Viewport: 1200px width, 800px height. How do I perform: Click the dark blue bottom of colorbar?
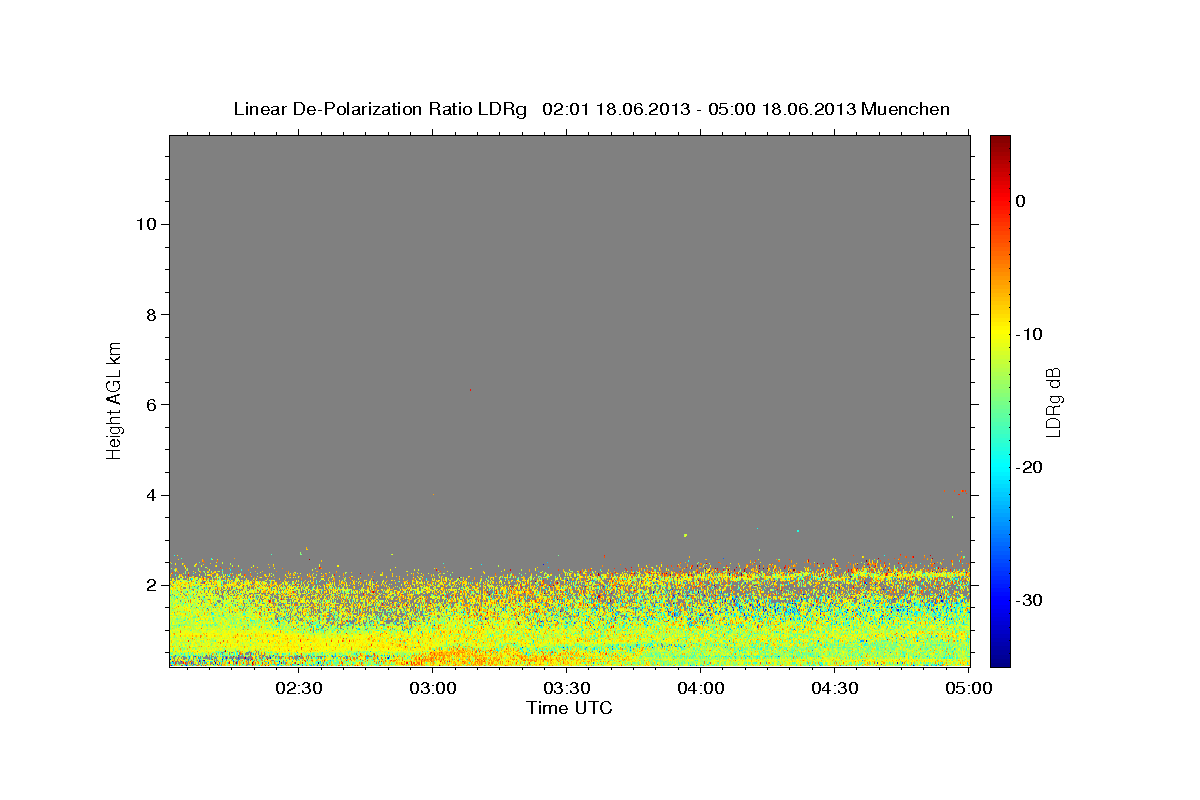pos(1000,658)
